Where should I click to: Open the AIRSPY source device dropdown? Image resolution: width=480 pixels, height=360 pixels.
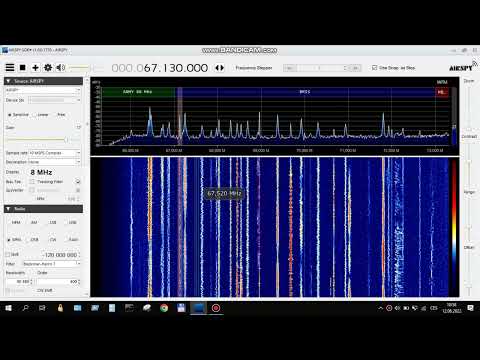click(43, 90)
